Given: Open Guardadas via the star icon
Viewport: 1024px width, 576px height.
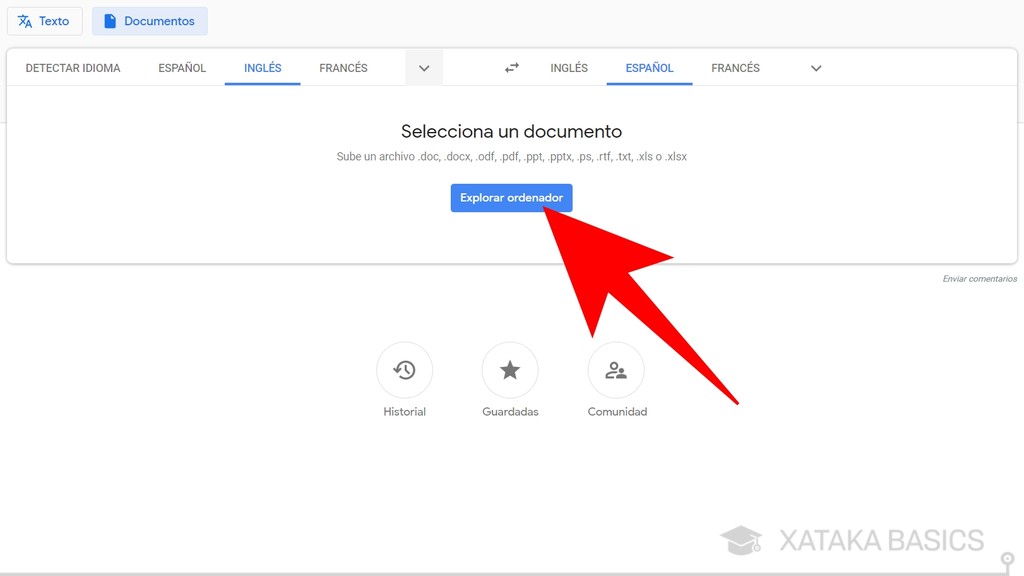Looking at the screenshot, I should [x=510, y=368].
